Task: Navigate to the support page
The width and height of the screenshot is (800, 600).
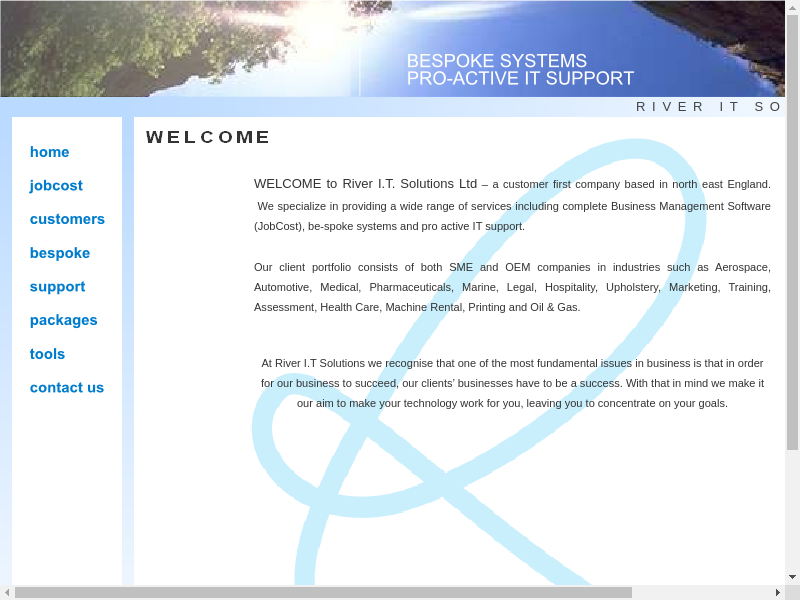Action: coord(57,287)
